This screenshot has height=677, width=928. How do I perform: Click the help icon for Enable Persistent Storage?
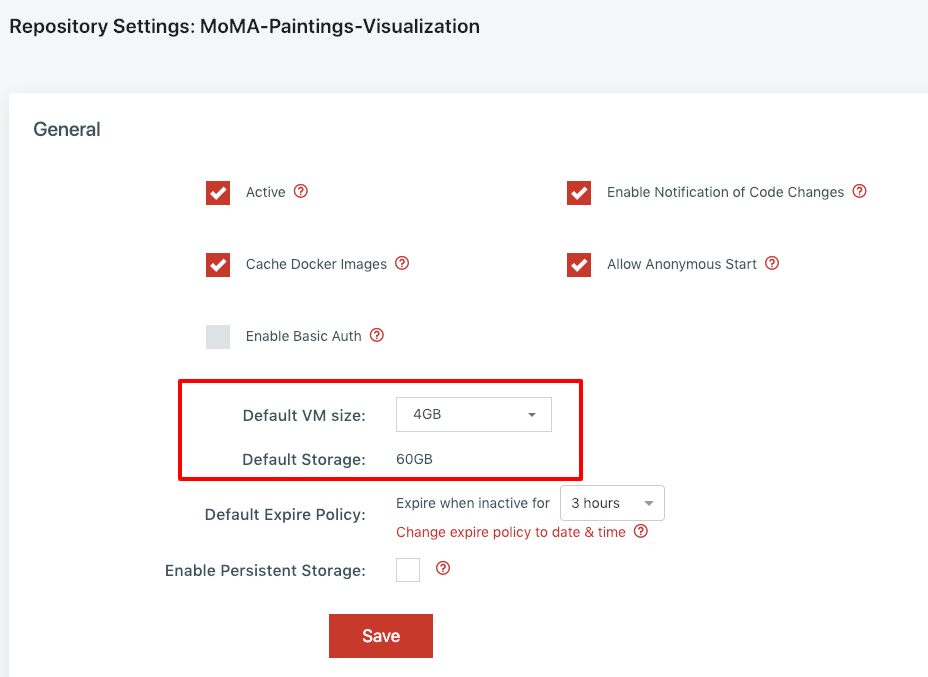click(443, 569)
